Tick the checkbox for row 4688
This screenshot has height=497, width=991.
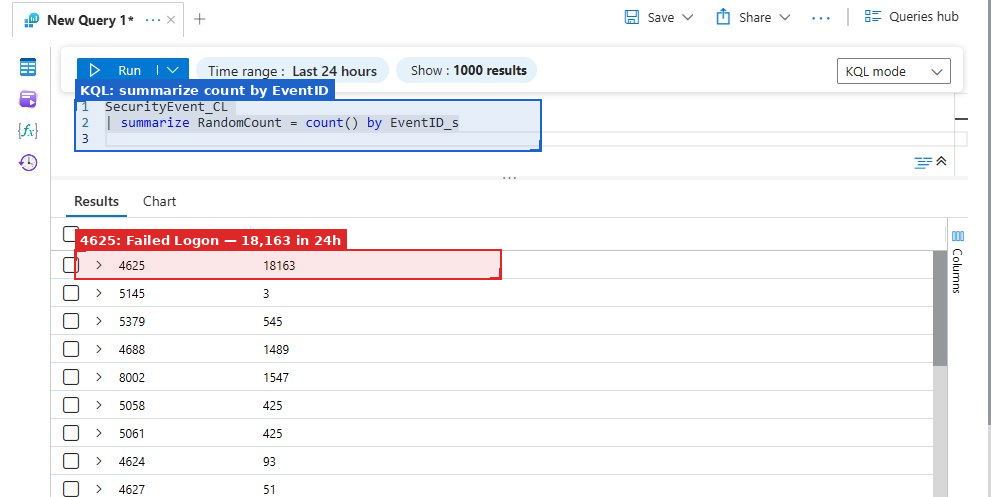coord(71,349)
